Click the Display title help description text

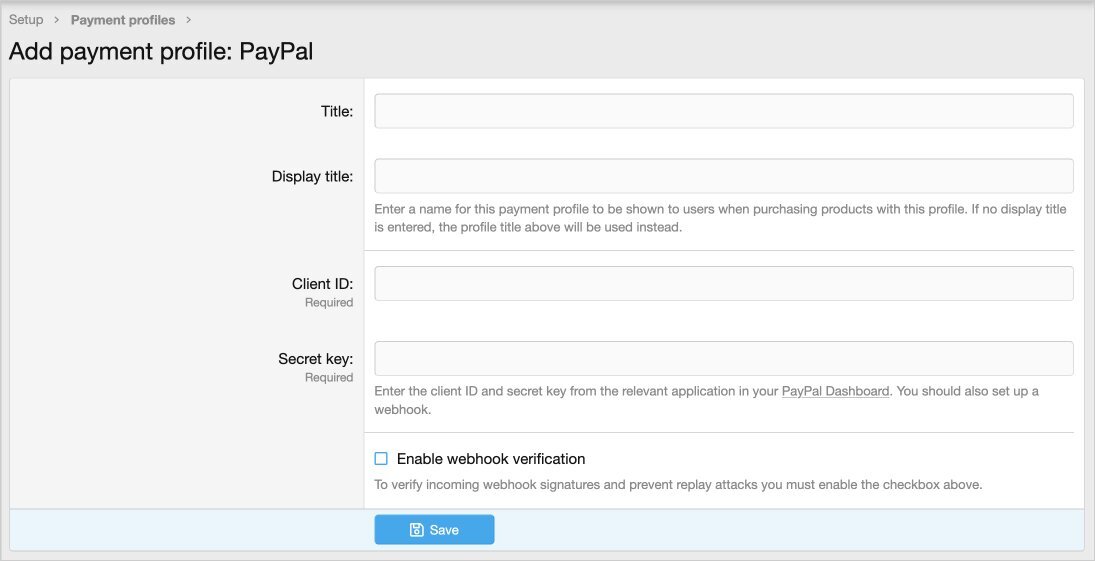coord(720,218)
